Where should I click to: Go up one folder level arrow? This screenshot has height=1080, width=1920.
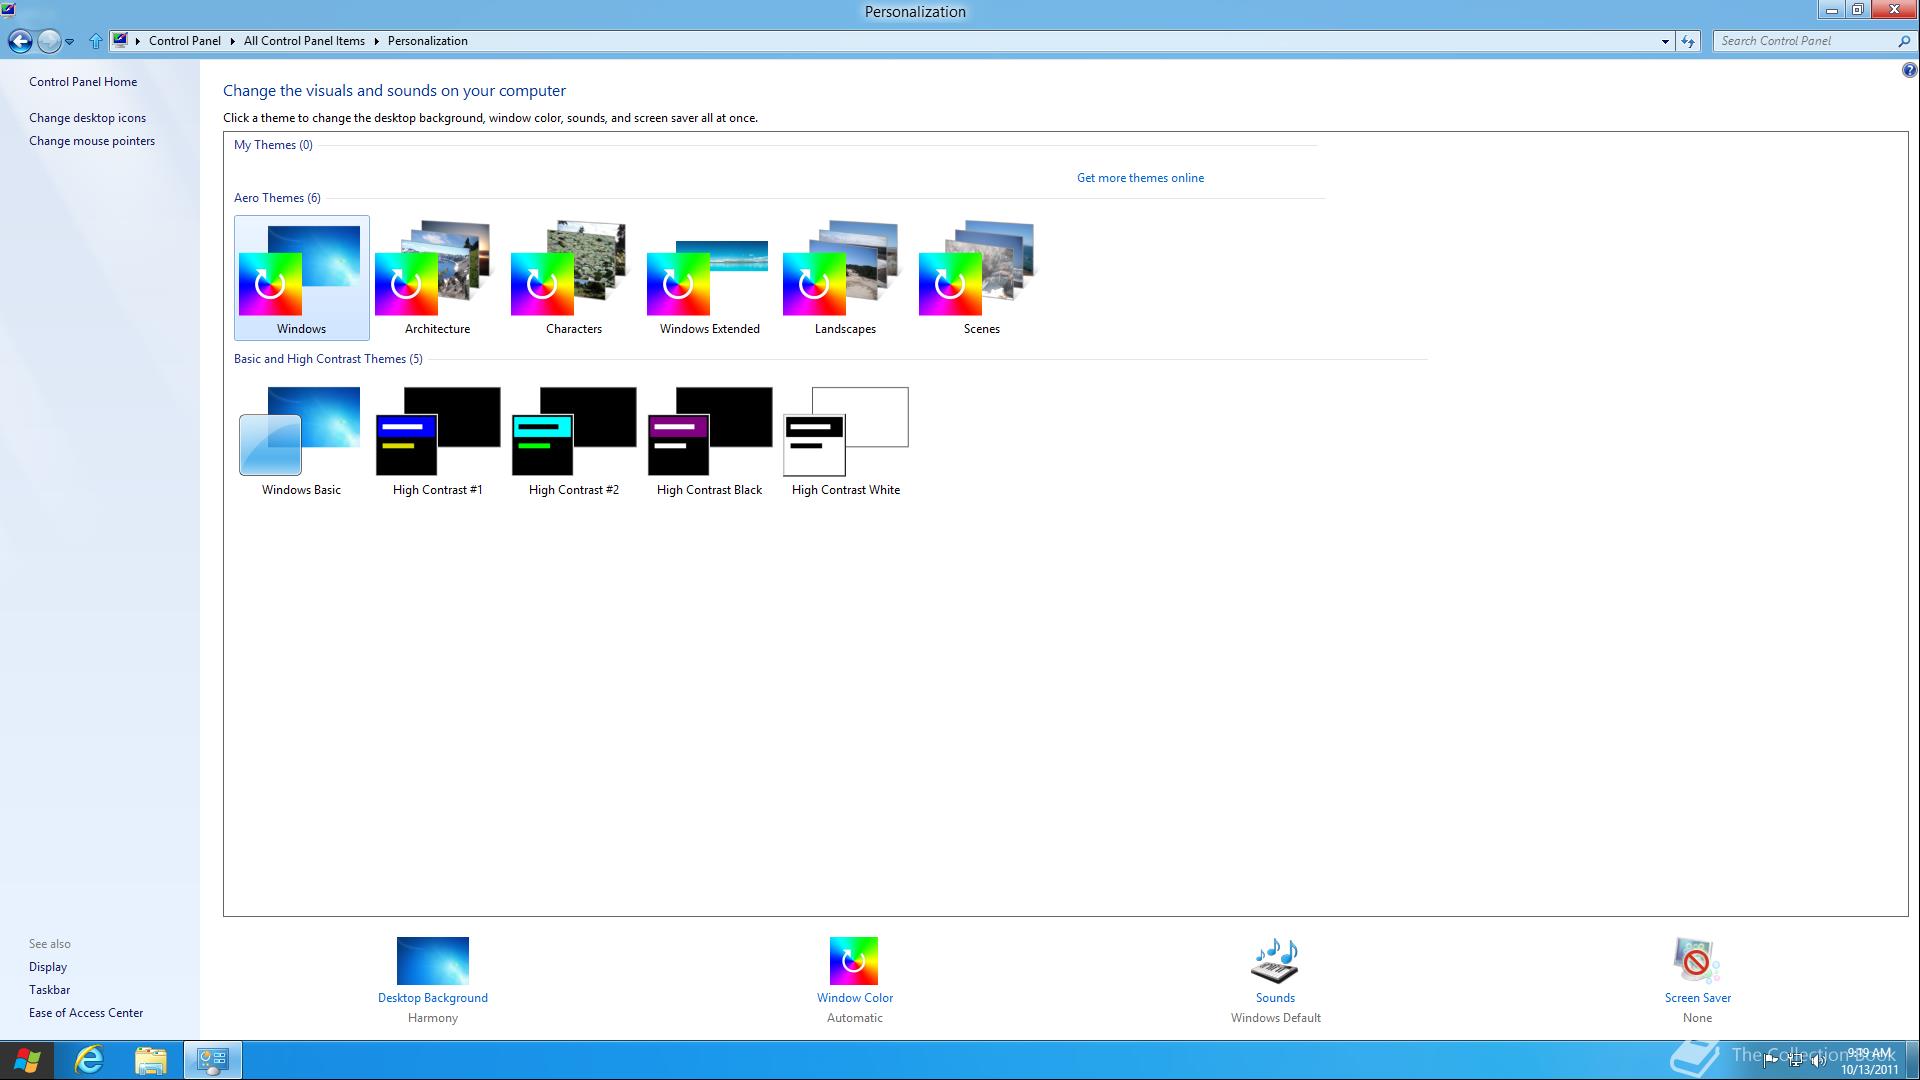[96, 41]
